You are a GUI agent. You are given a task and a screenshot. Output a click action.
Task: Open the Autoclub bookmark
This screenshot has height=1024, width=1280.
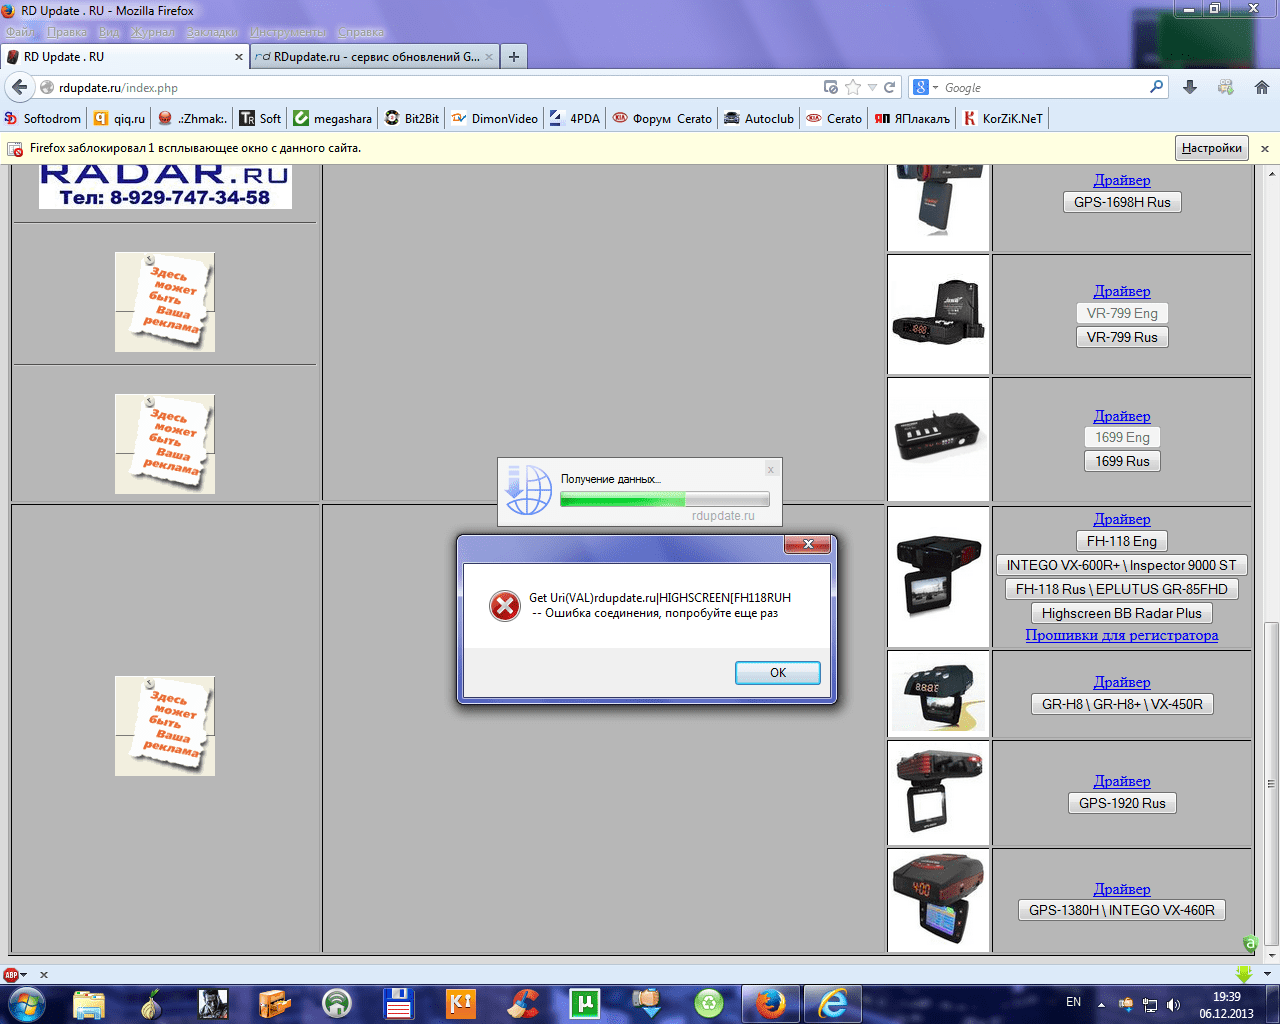point(758,118)
